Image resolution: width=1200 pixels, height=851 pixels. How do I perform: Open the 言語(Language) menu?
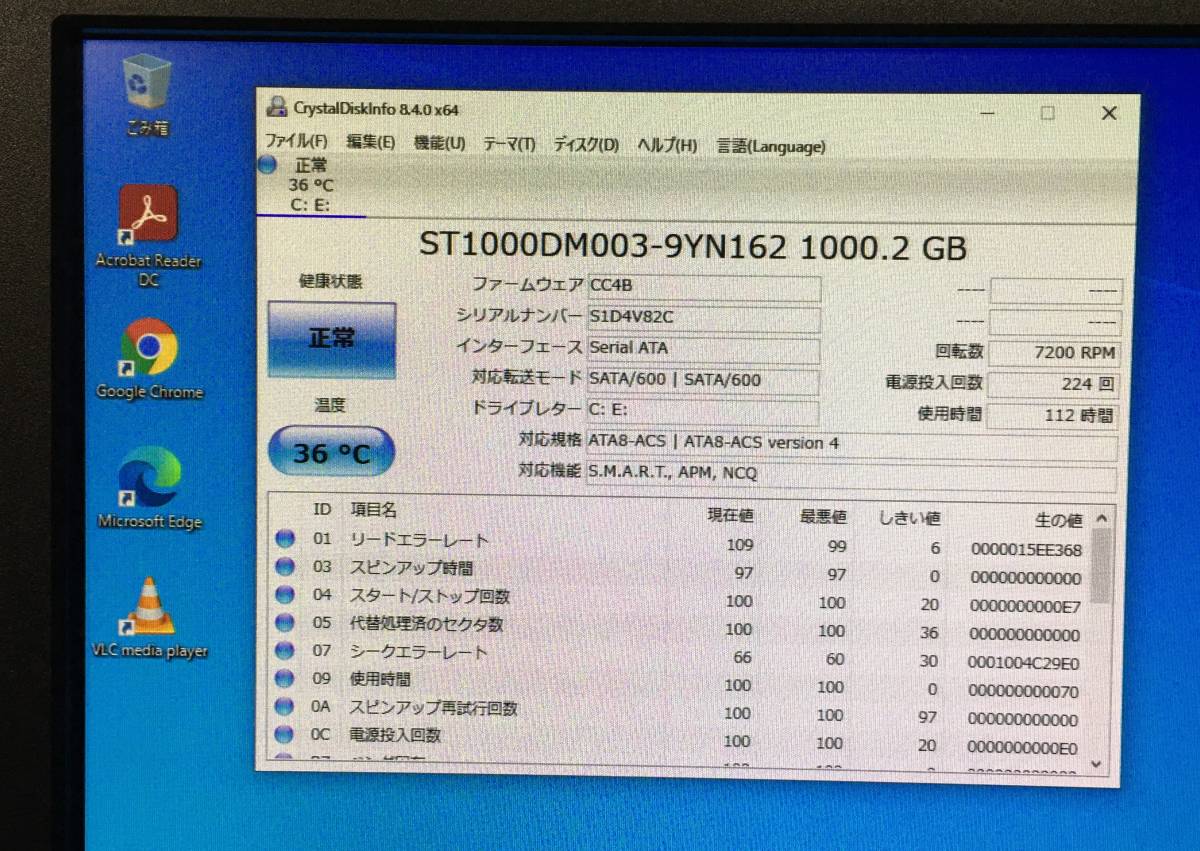point(771,146)
